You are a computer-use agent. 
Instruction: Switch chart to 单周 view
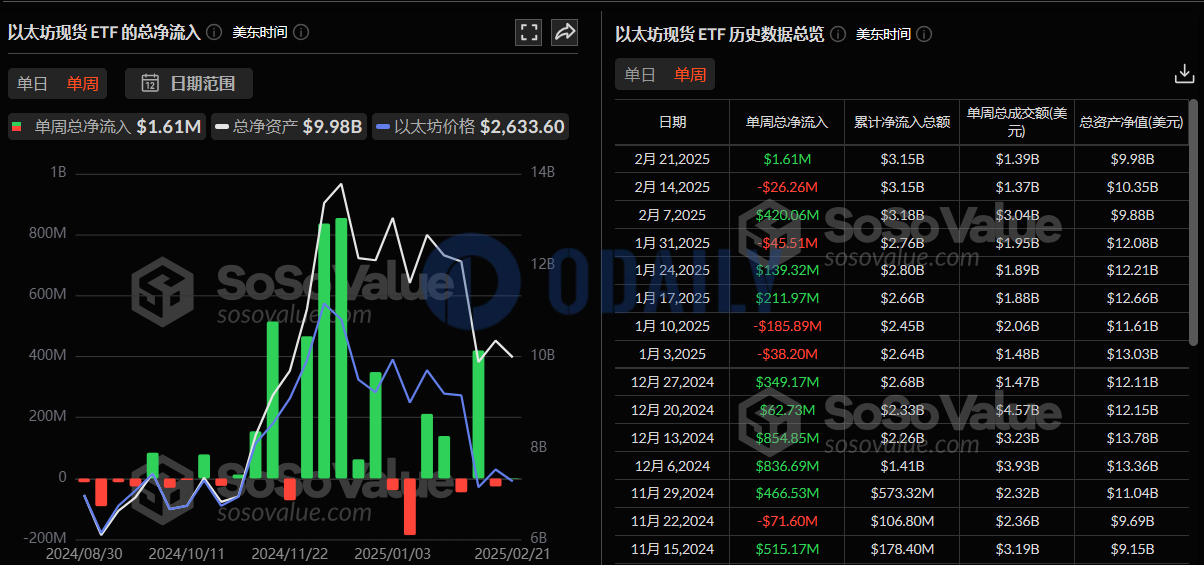[83, 84]
